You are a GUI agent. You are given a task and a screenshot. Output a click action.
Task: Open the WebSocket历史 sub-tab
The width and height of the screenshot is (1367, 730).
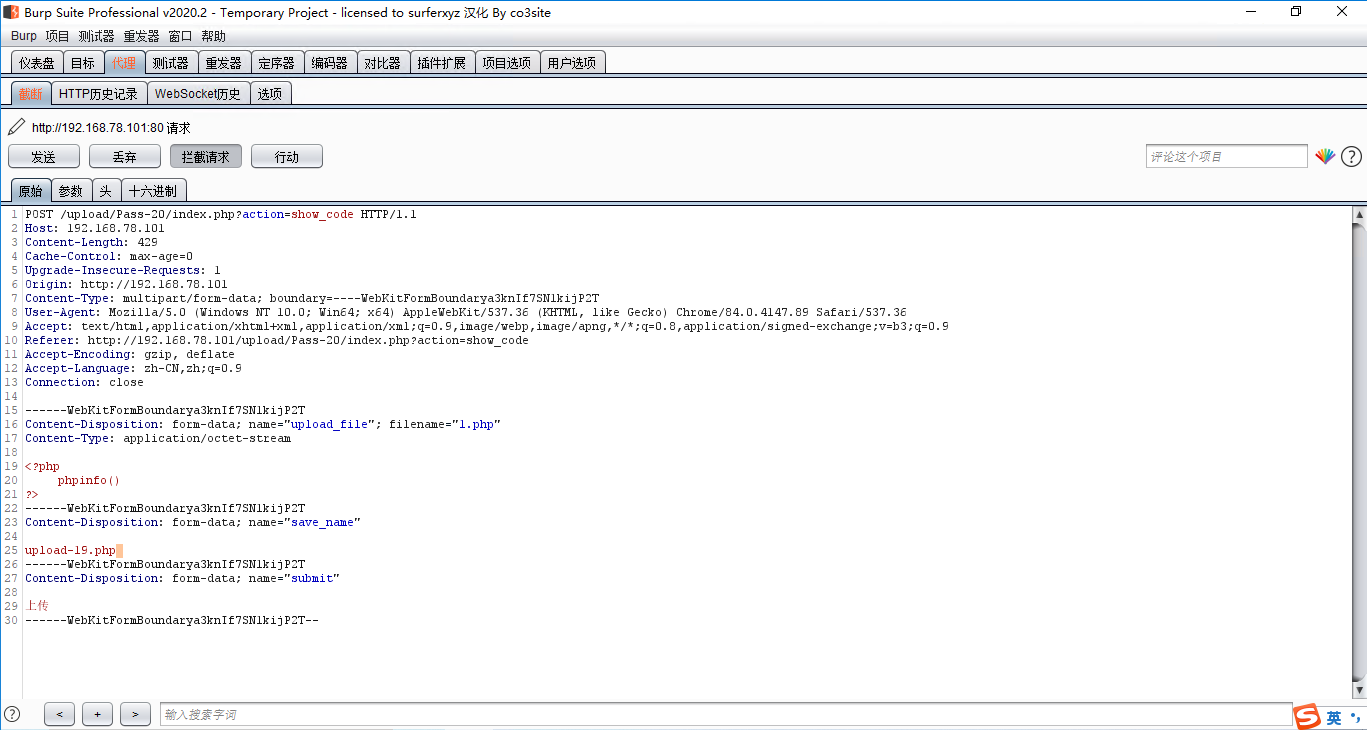198,93
